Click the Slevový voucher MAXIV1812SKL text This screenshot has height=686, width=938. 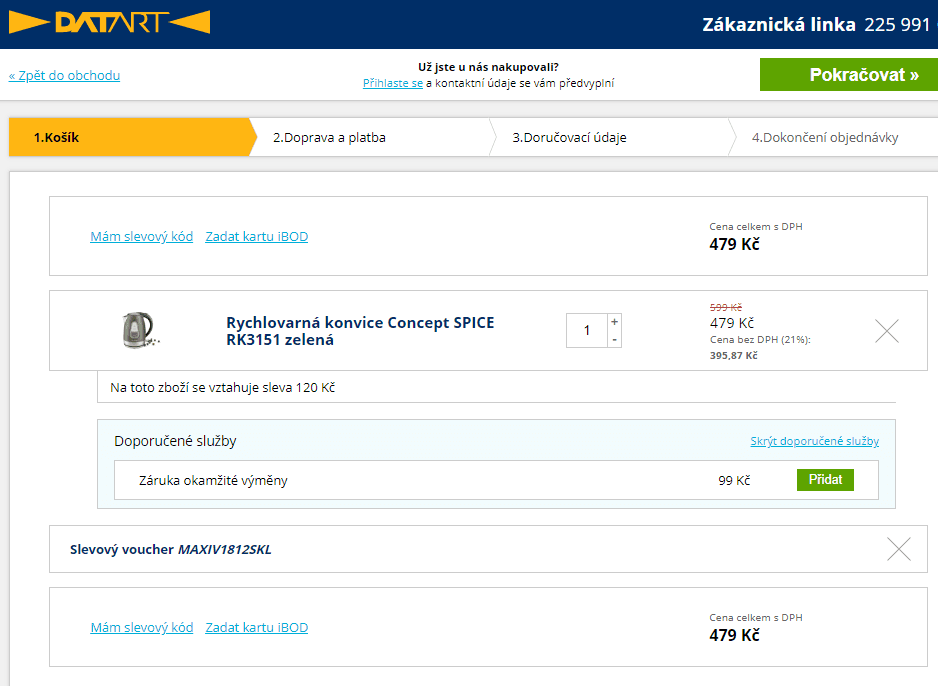click(x=170, y=550)
